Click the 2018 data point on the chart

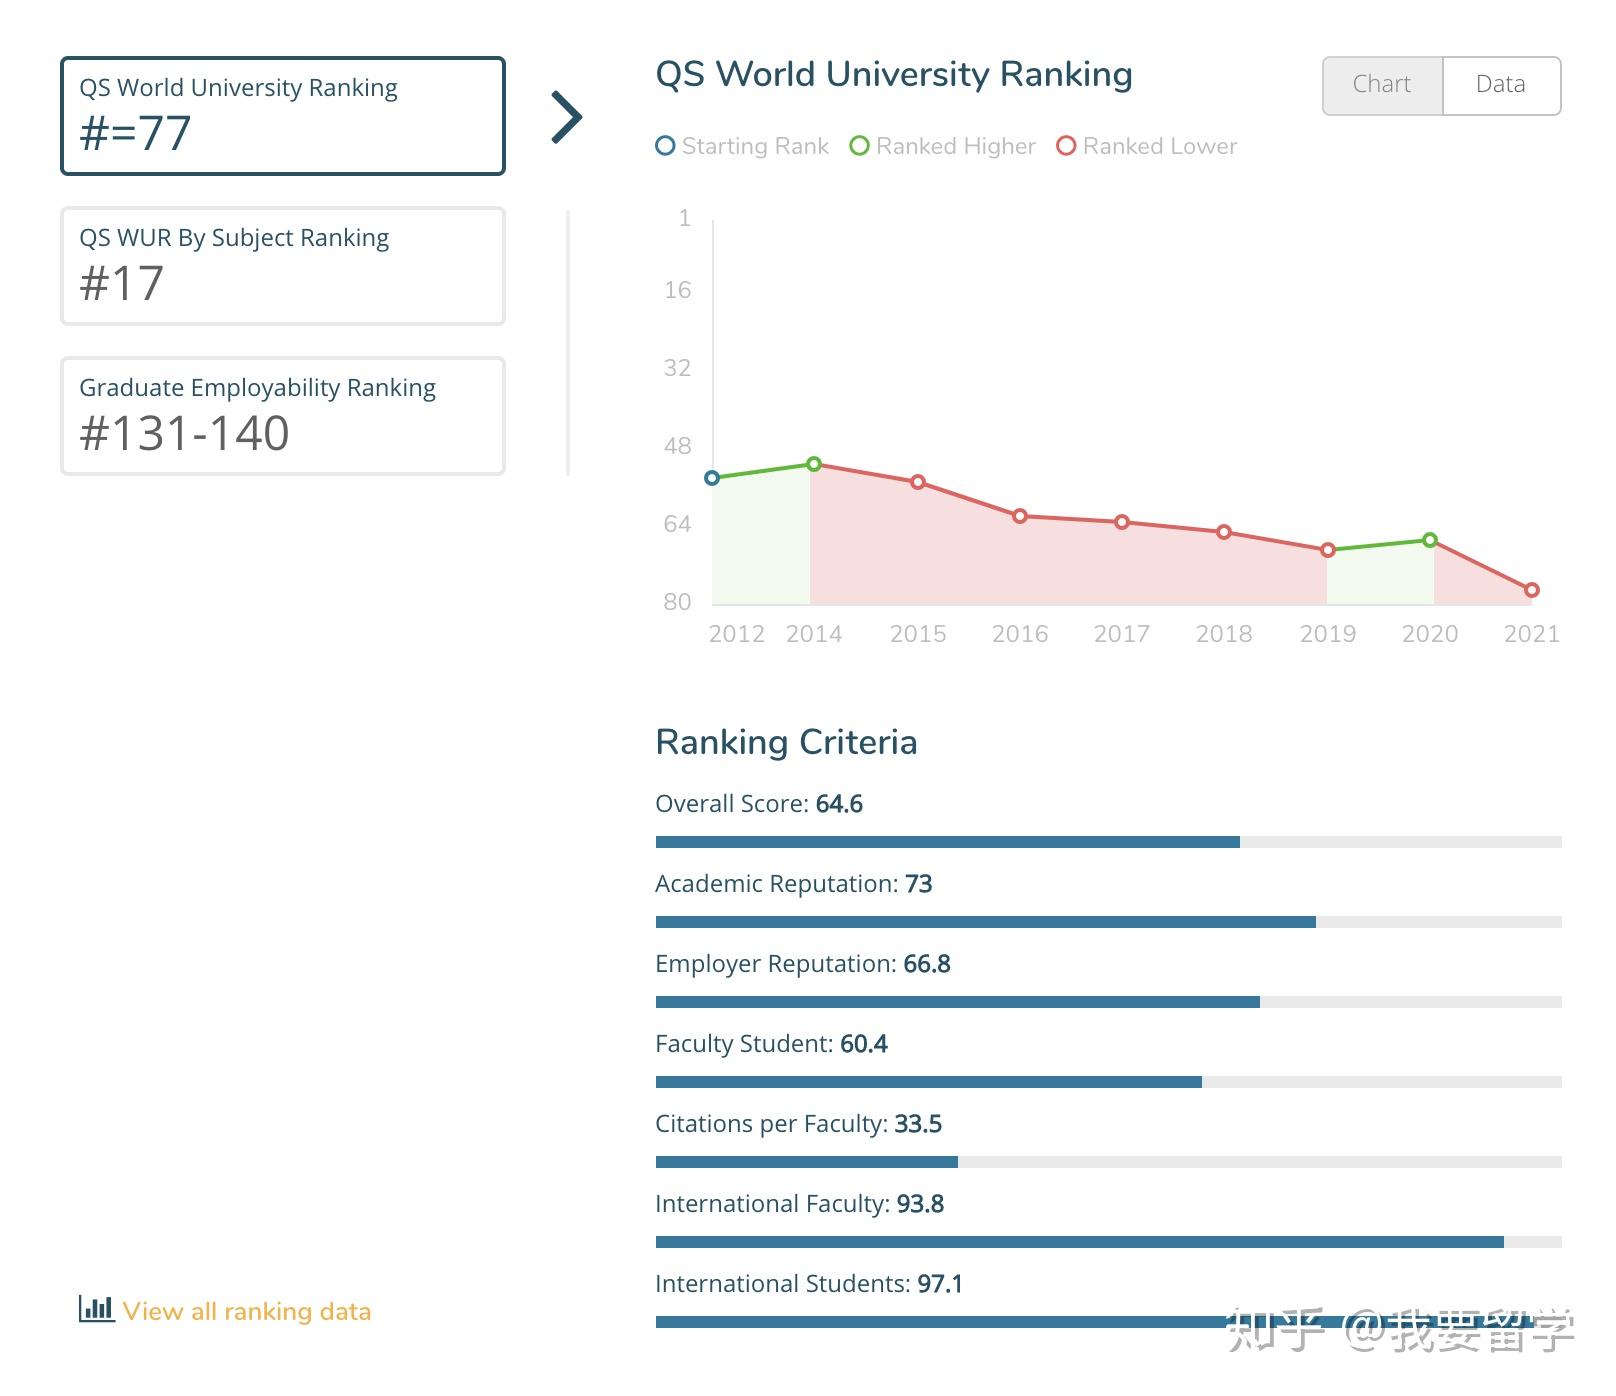pos(1224,532)
